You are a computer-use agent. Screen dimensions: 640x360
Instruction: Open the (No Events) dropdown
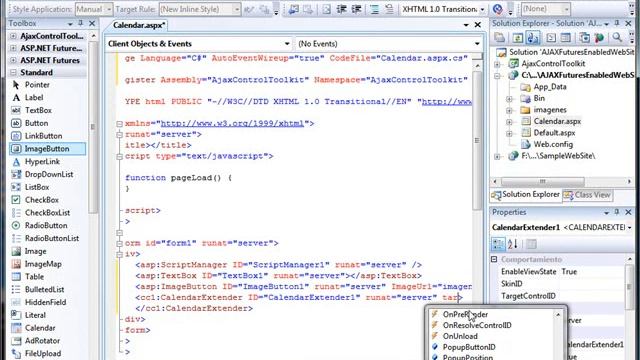477,44
